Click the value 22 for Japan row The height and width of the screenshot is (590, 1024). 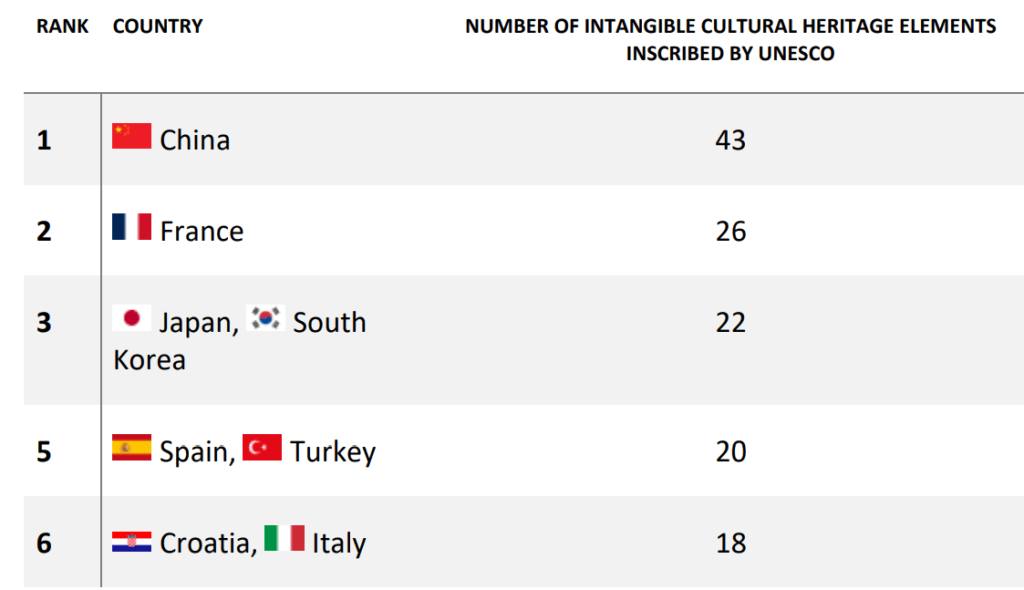tap(730, 322)
